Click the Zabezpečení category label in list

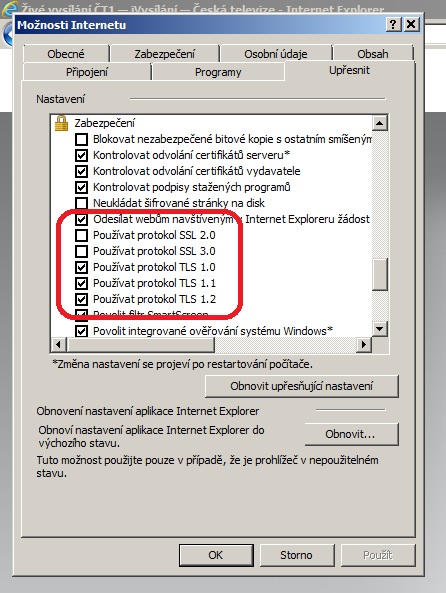point(105,123)
